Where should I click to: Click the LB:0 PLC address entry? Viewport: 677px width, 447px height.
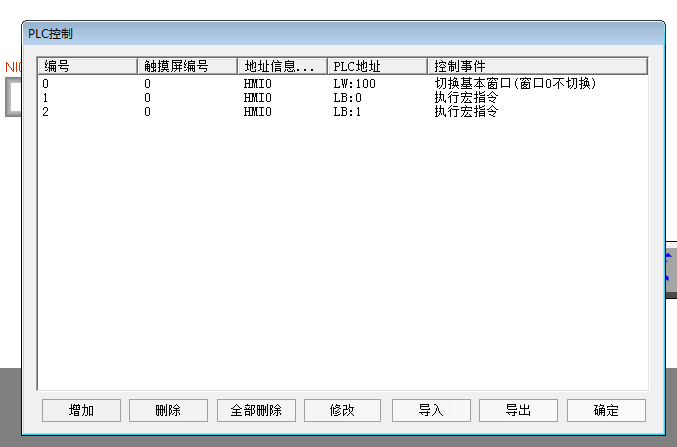(x=347, y=98)
